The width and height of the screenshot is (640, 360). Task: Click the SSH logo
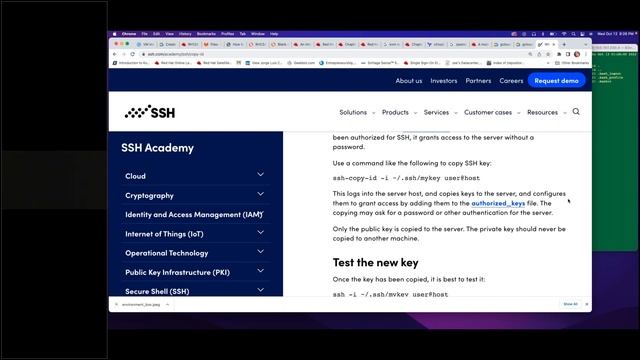click(150, 112)
